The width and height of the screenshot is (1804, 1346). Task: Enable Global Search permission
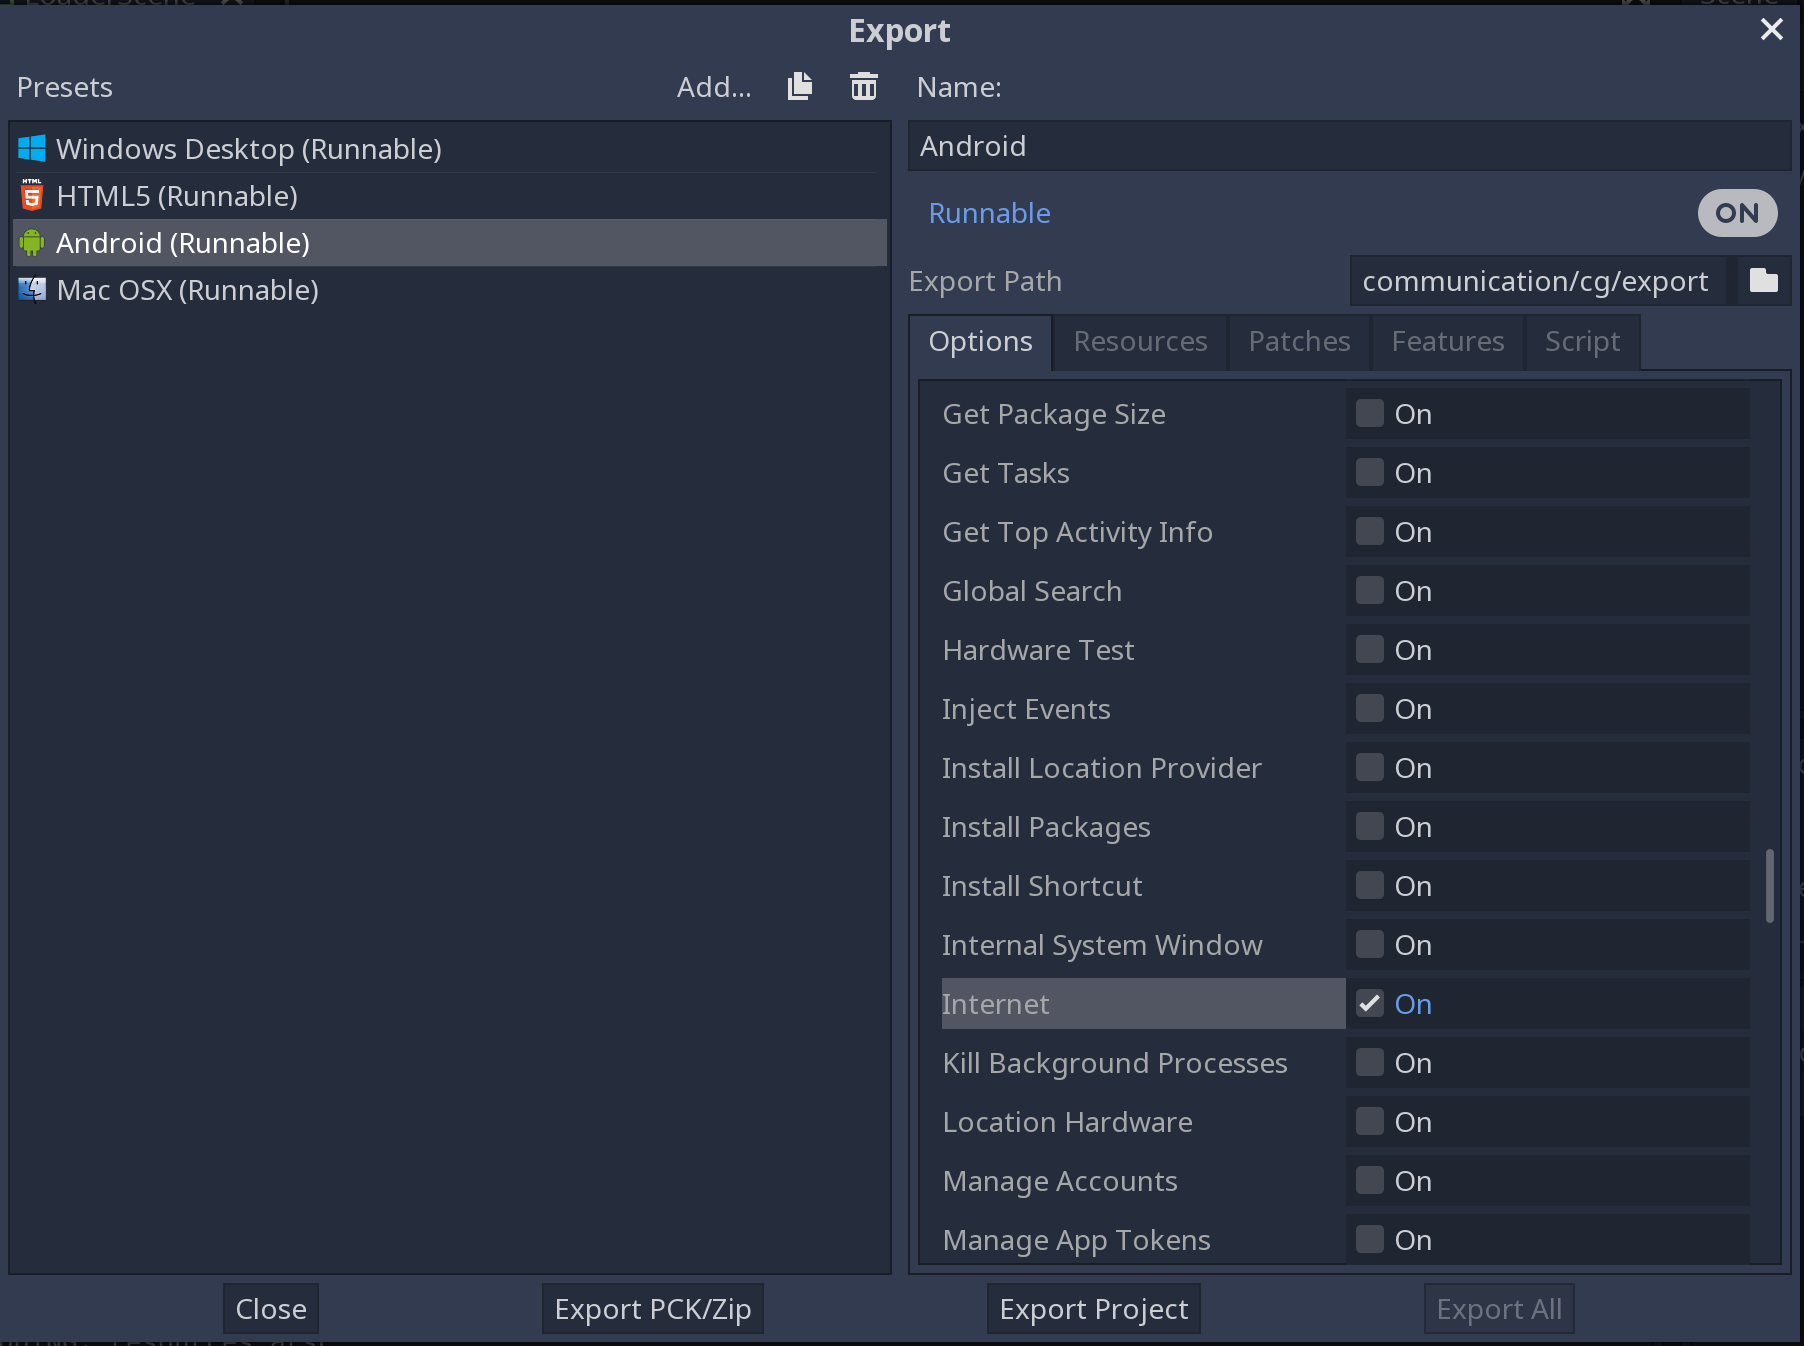1369,590
